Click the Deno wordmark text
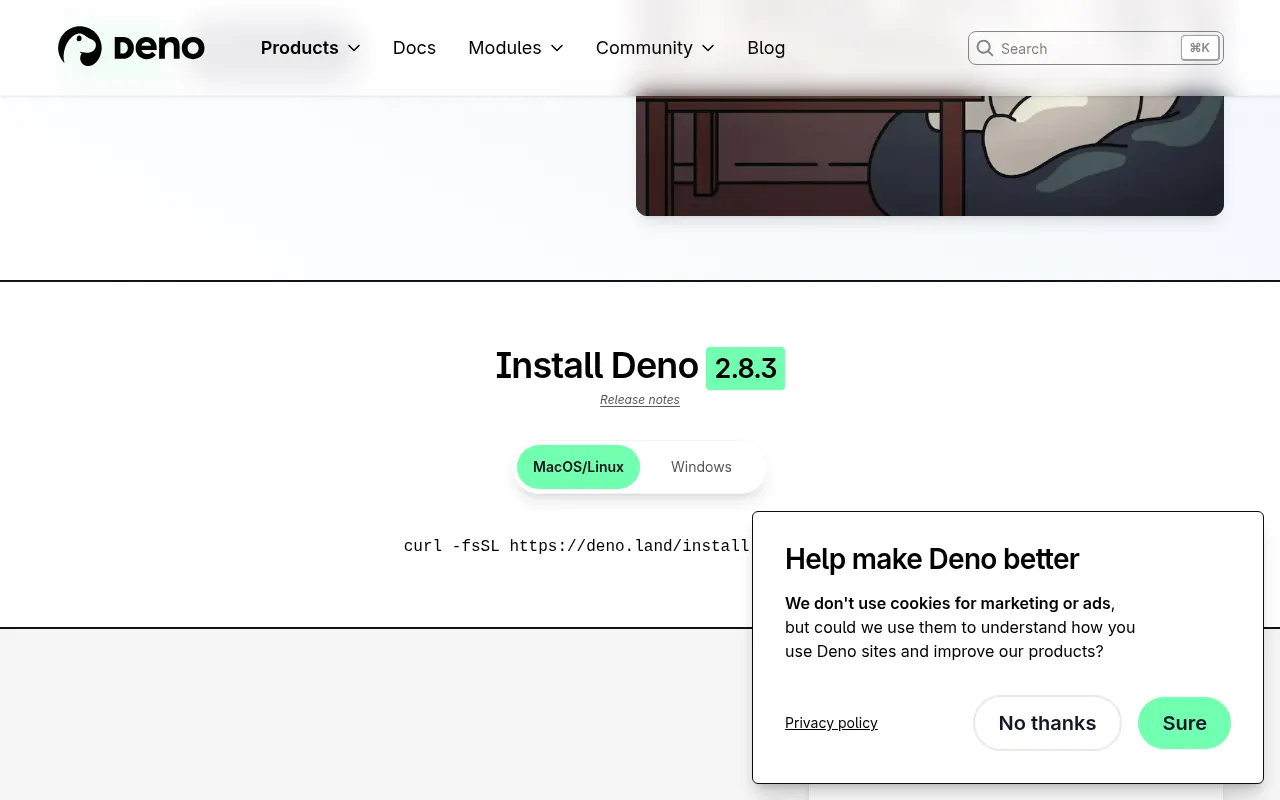This screenshot has height=800, width=1280. tap(159, 47)
